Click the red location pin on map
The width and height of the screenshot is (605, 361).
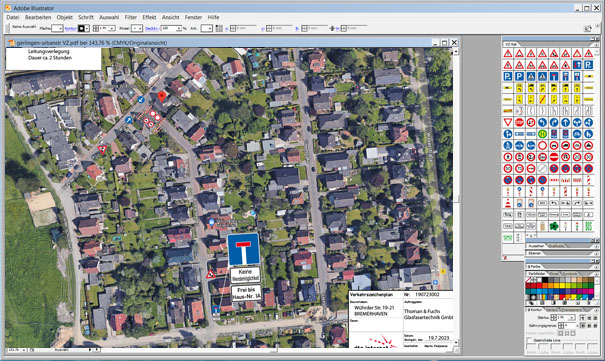click(x=162, y=96)
